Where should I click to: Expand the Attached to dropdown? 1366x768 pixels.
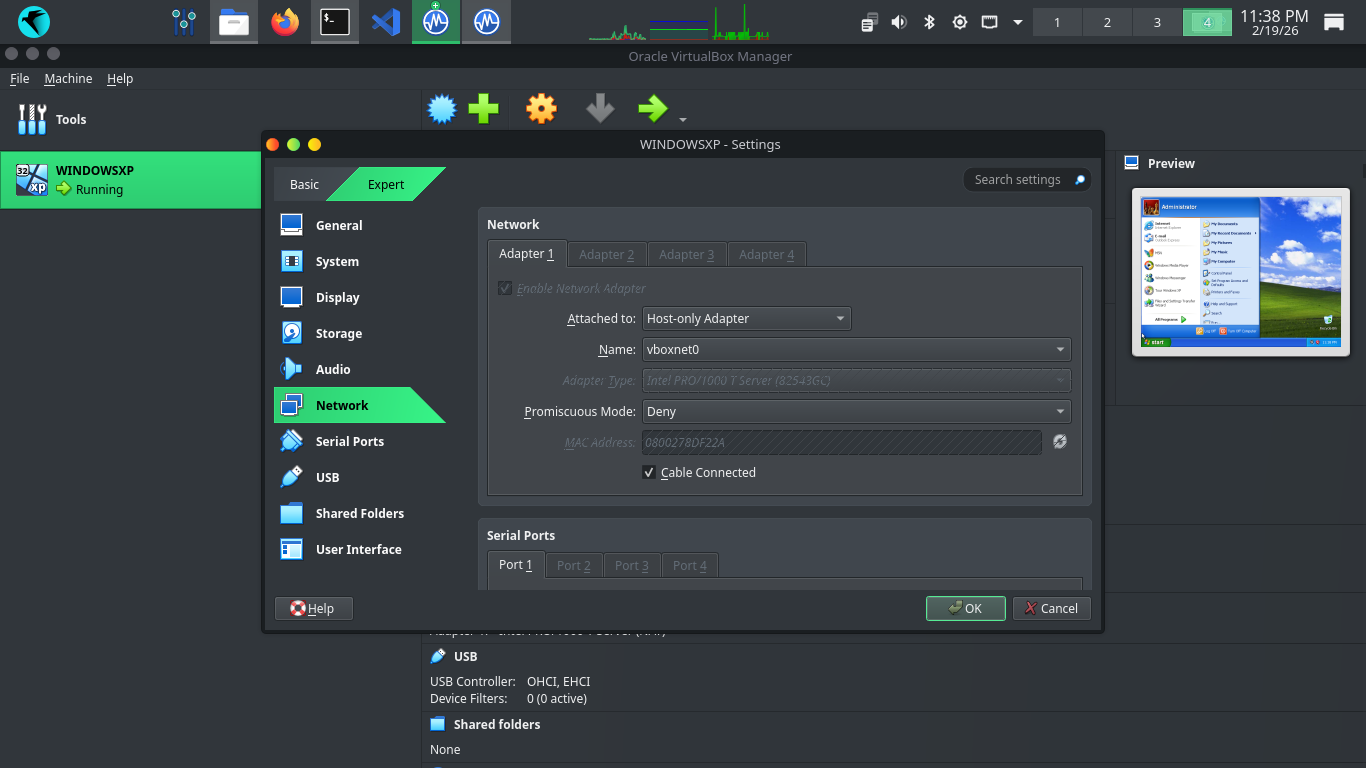tap(746, 319)
